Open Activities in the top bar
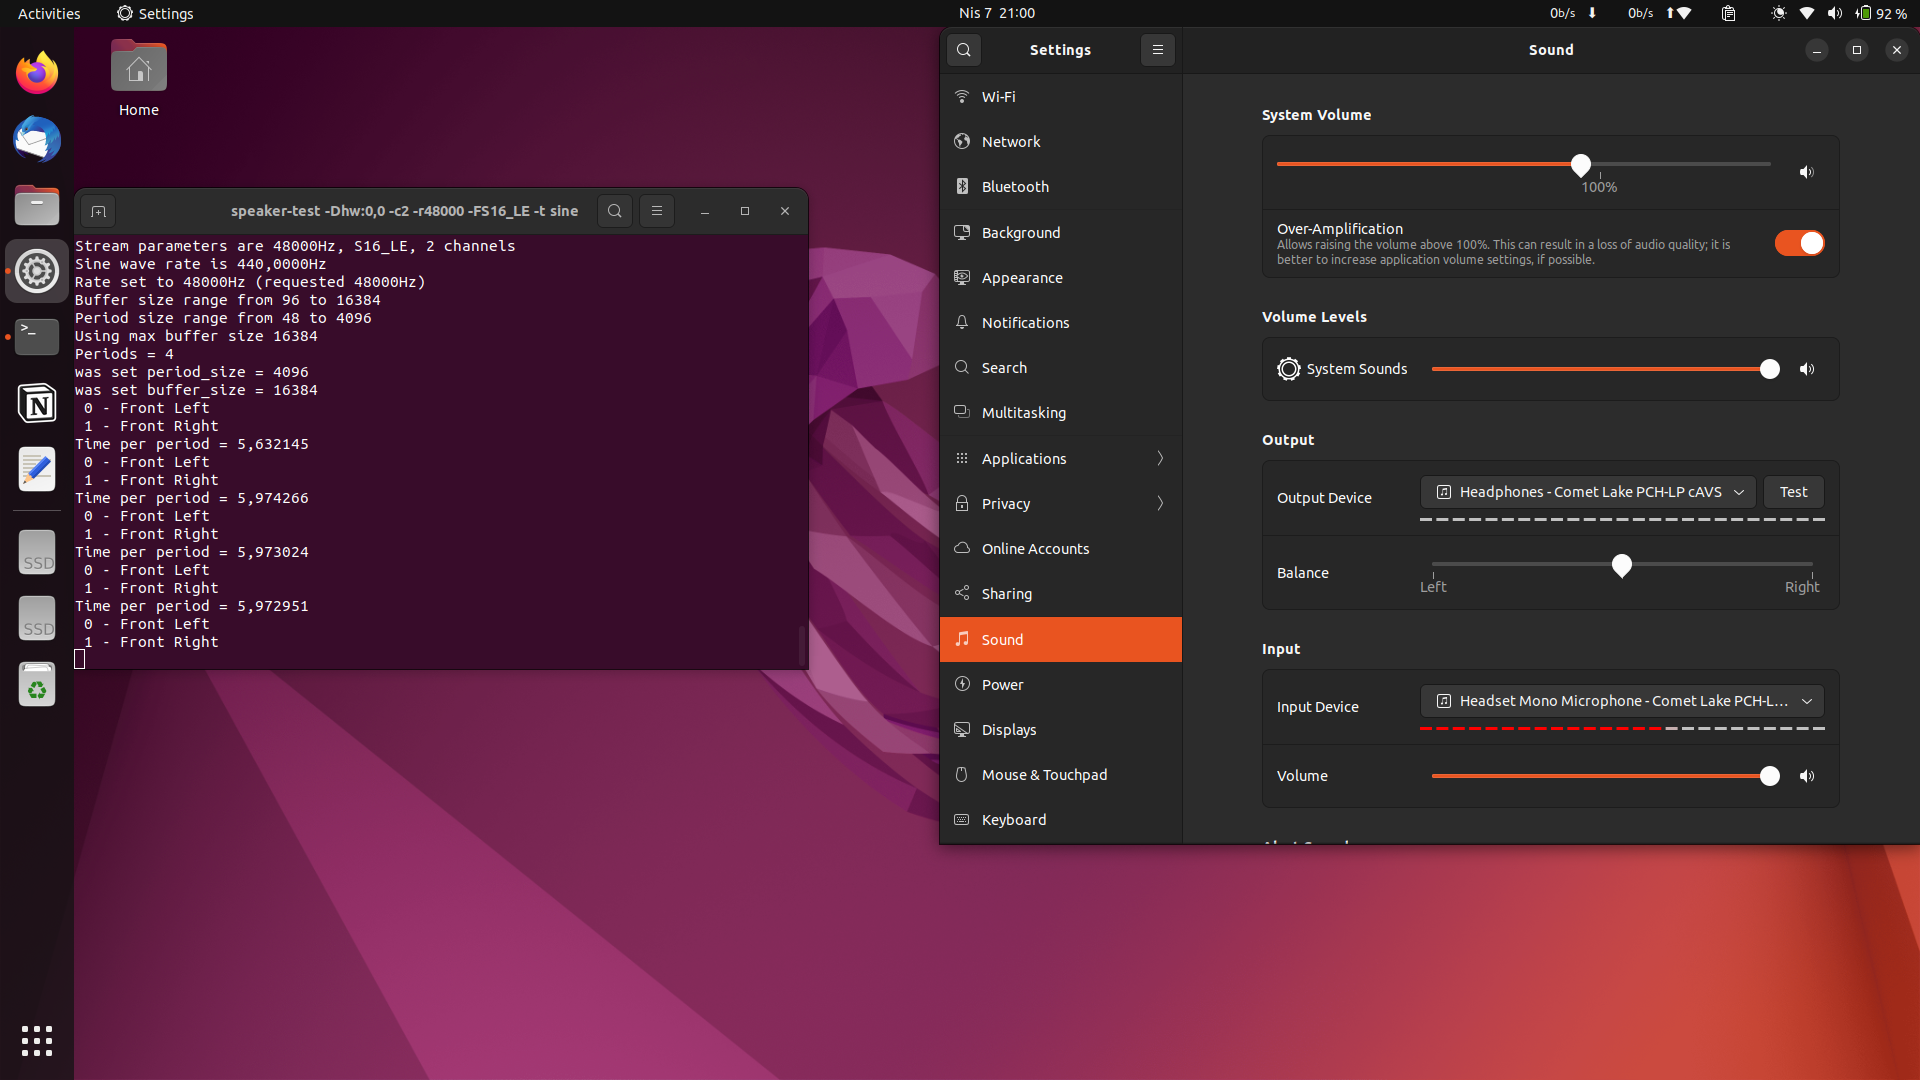The height and width of the screenshot is (1080, 1920). (x=48, y=13)
